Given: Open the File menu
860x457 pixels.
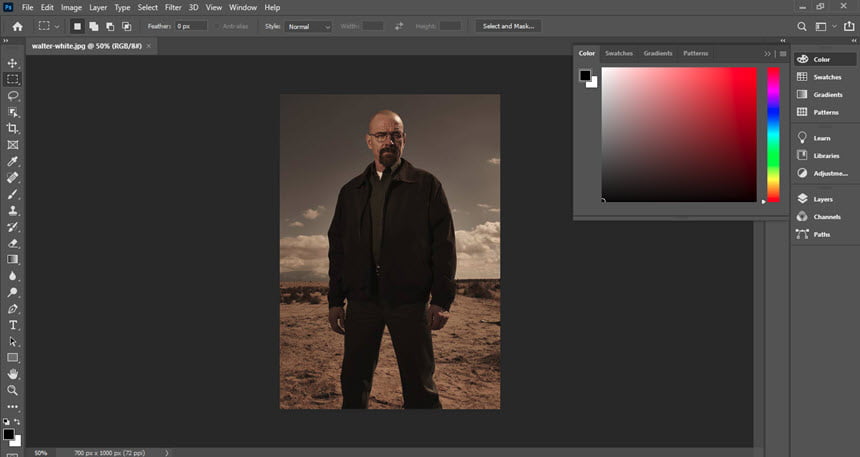Looking at the screenshot, I should pyautogui.click(x=27, y=8).
